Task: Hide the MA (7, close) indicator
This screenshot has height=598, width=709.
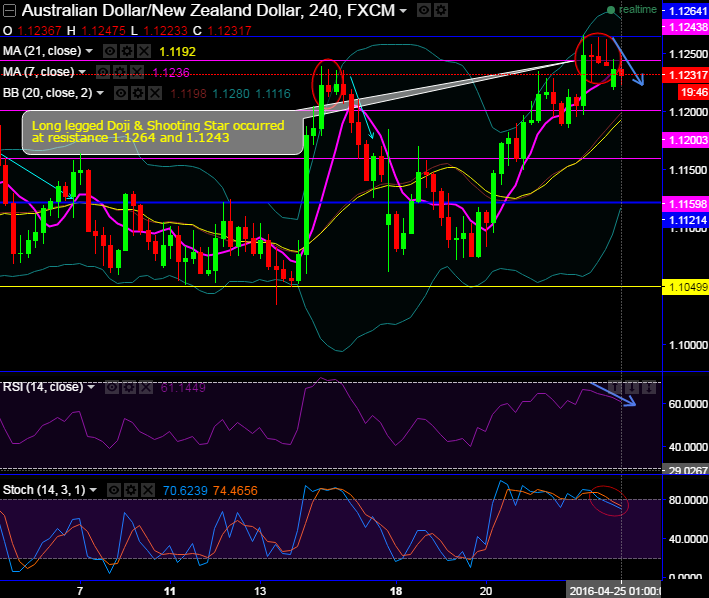Action: [x=103, y=72]
